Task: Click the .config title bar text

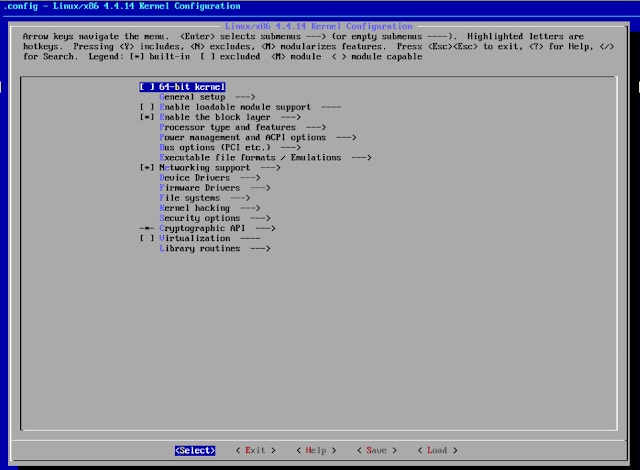Action: point(122,6)
